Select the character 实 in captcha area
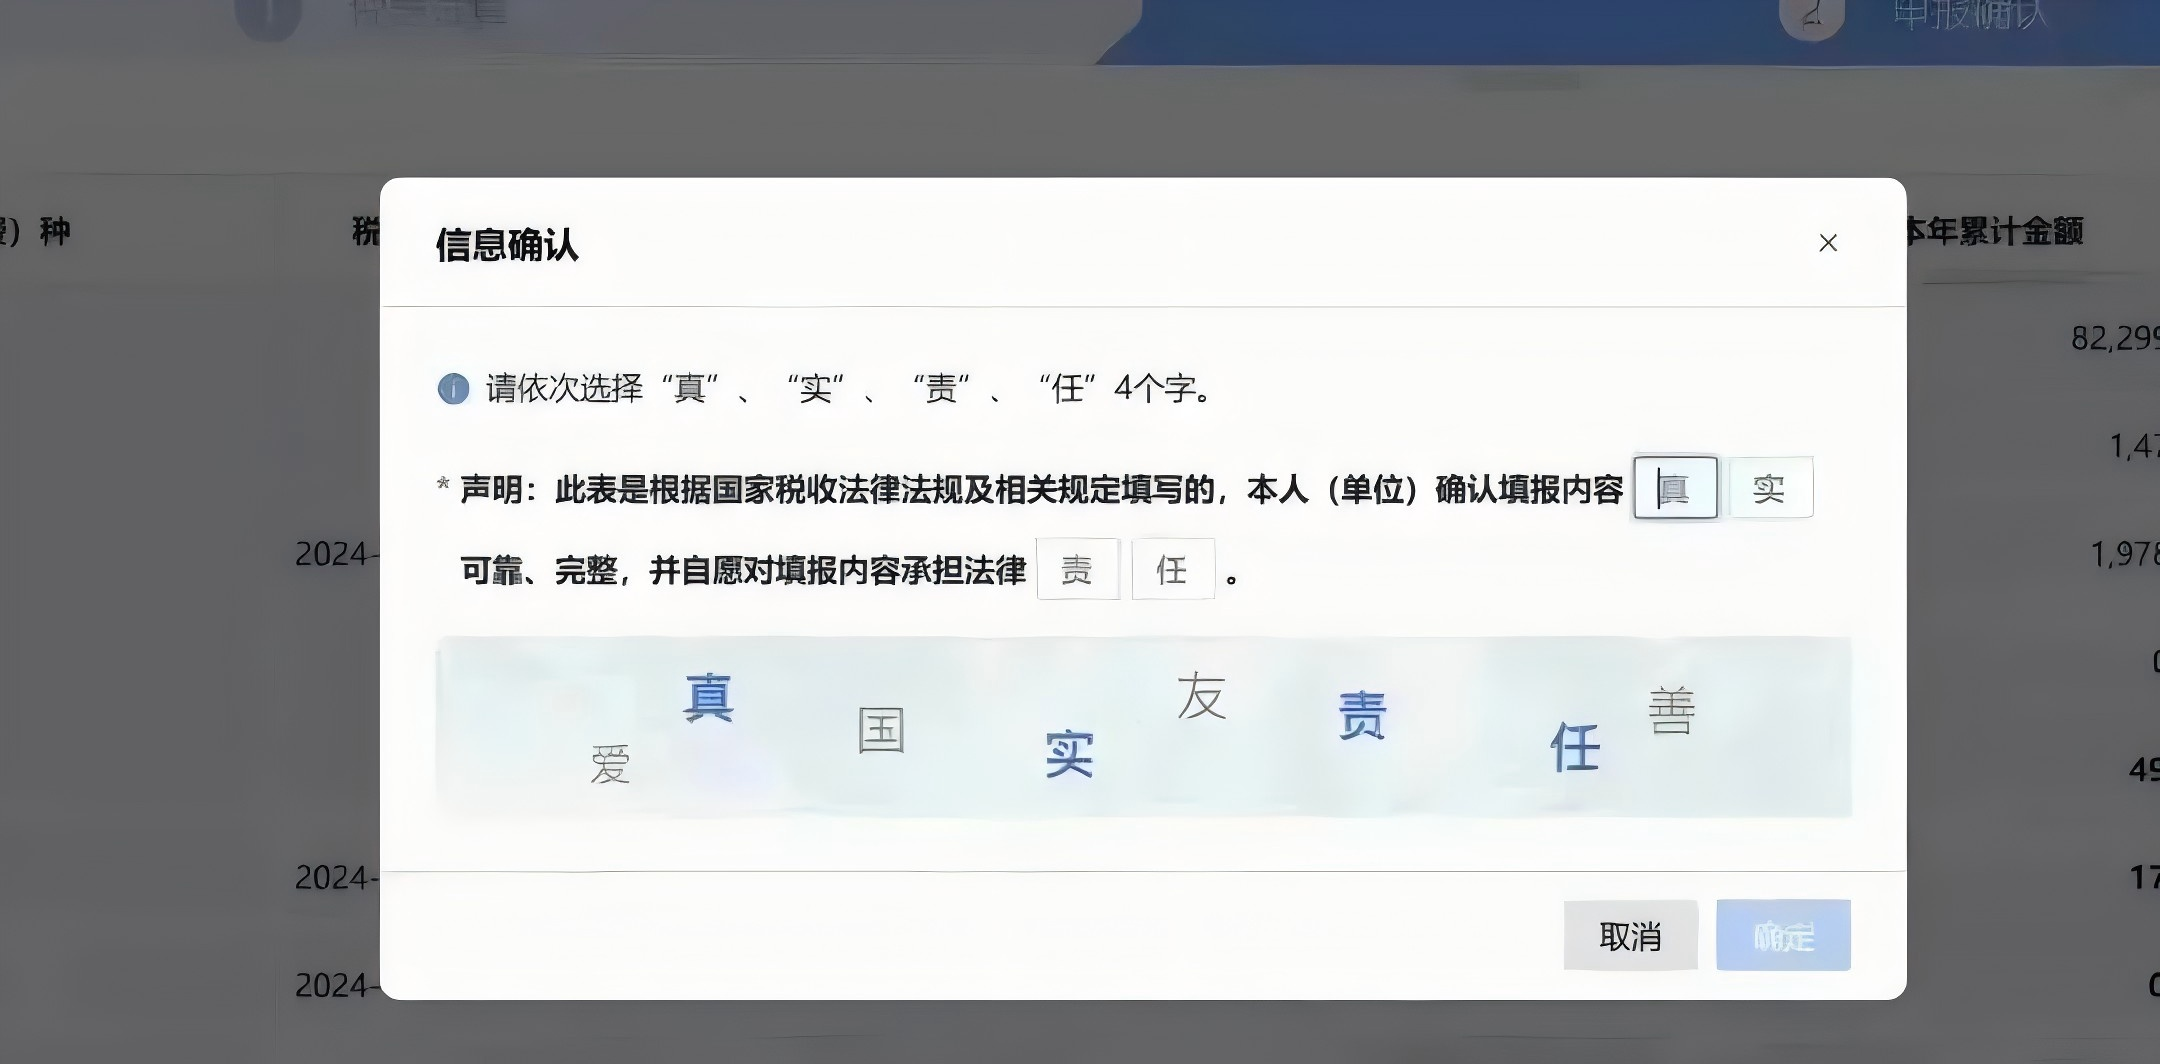Image resolution: width=2160 pixels, height=1064 pixels. click(1069, 754)
